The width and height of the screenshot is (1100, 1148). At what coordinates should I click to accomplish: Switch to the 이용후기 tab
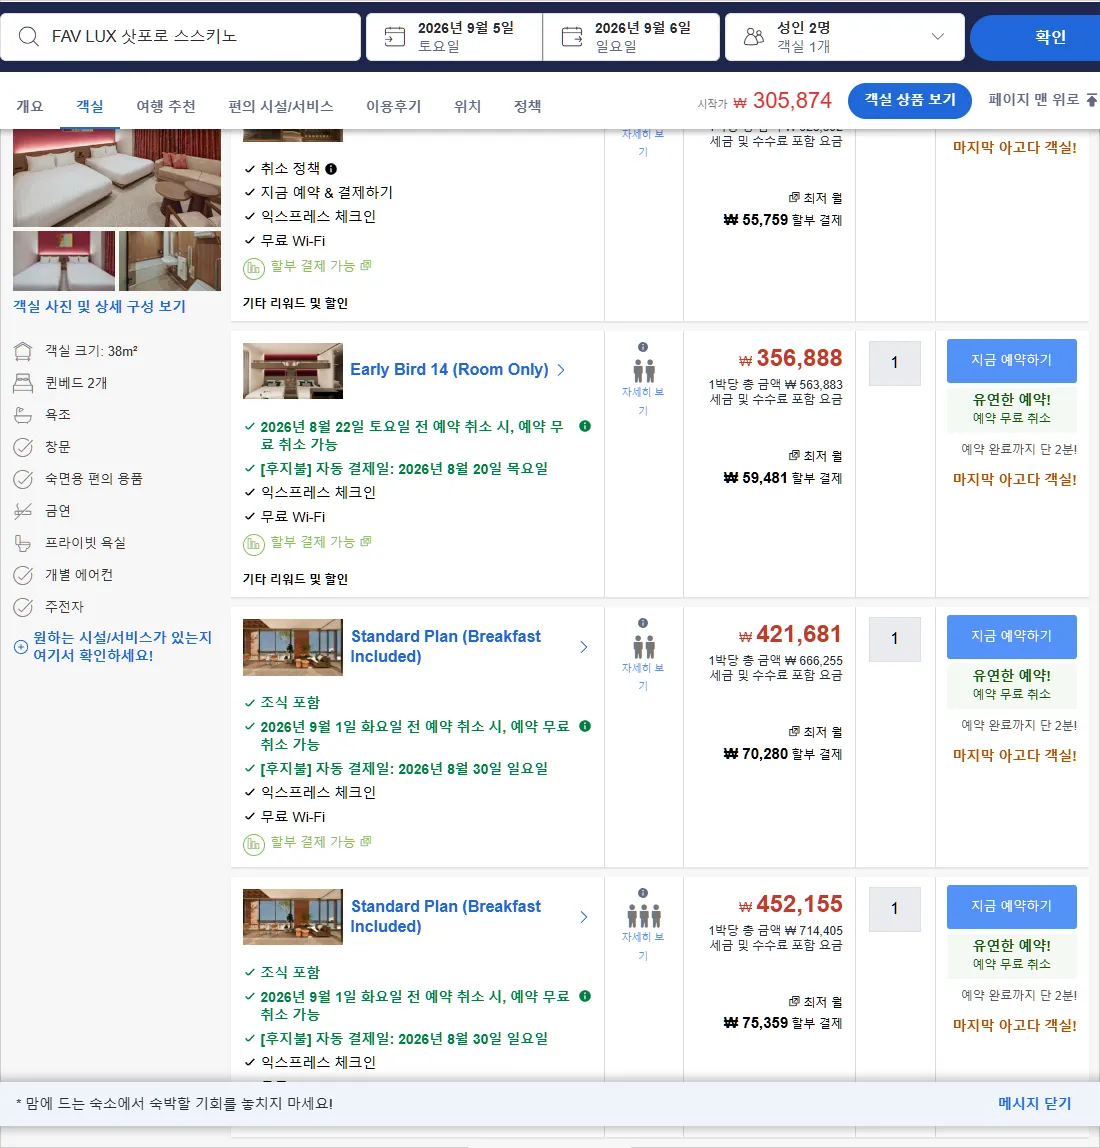[x=394, y=106]
